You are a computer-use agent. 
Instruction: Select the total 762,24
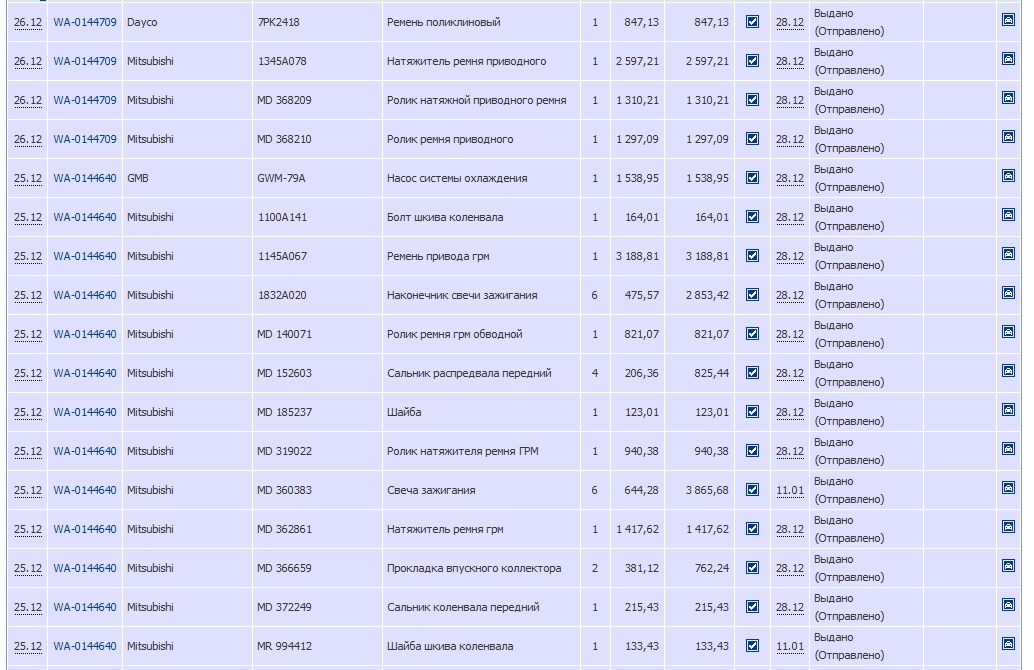pos(712,568)
